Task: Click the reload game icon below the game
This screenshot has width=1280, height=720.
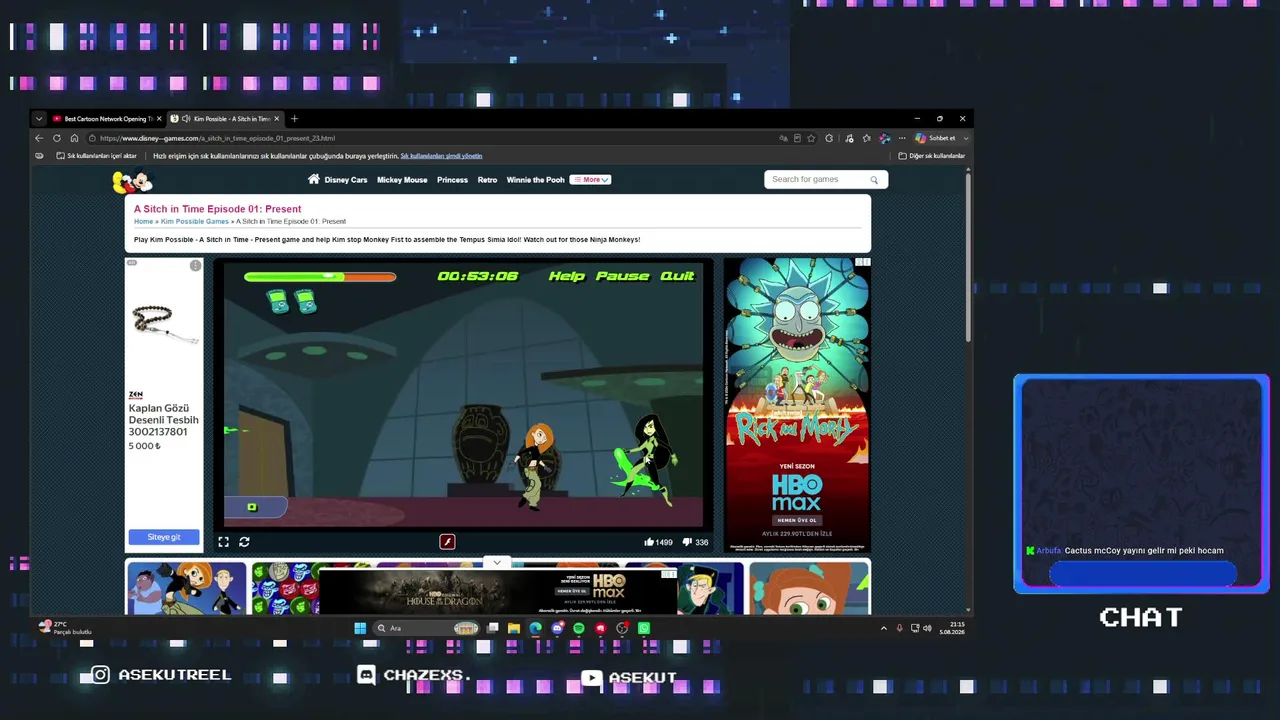Action: point(244,542)
